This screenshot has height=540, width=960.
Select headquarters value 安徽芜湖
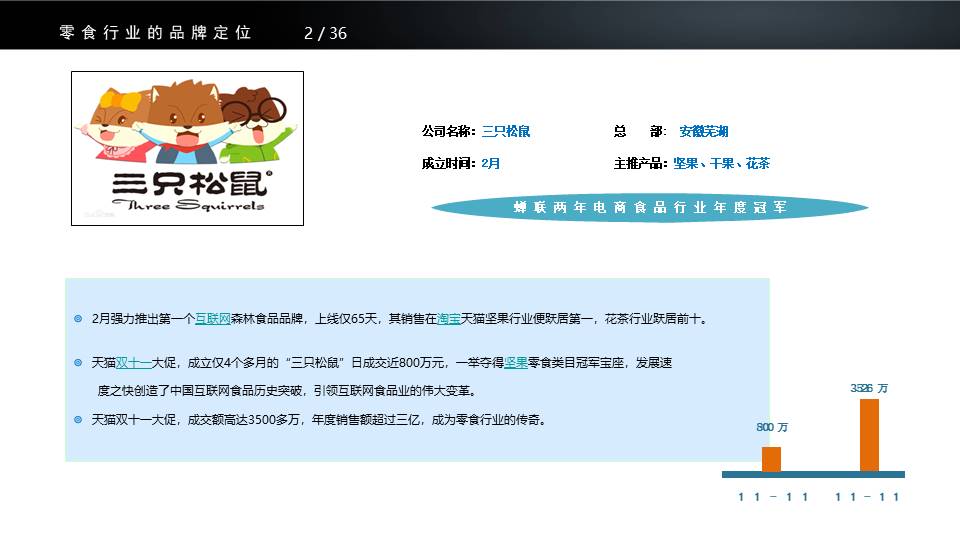[x=703, y=131]
